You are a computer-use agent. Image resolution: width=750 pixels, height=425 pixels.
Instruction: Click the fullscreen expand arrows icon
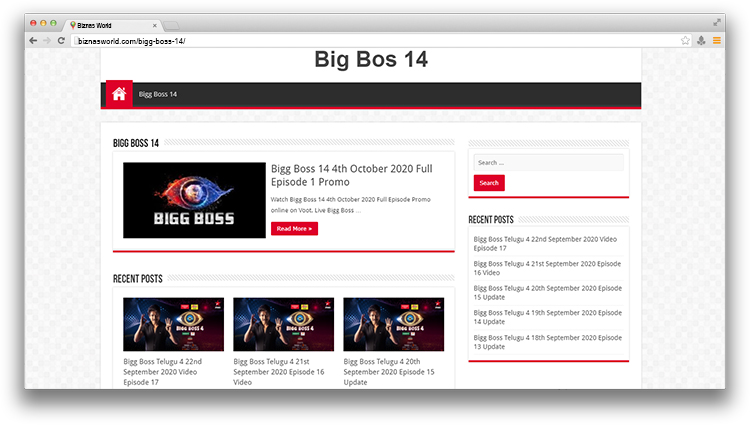[717, 22]
